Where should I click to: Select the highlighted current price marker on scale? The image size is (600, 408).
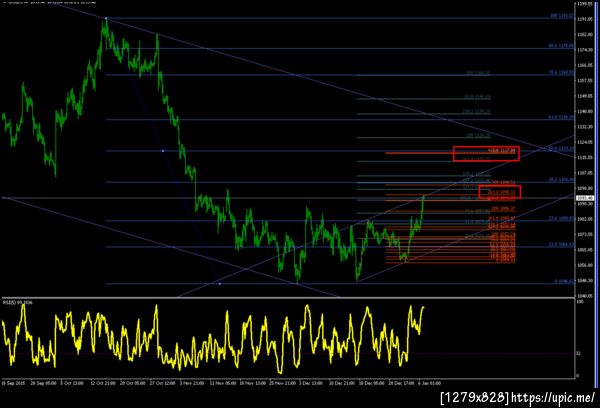(585, 198)
